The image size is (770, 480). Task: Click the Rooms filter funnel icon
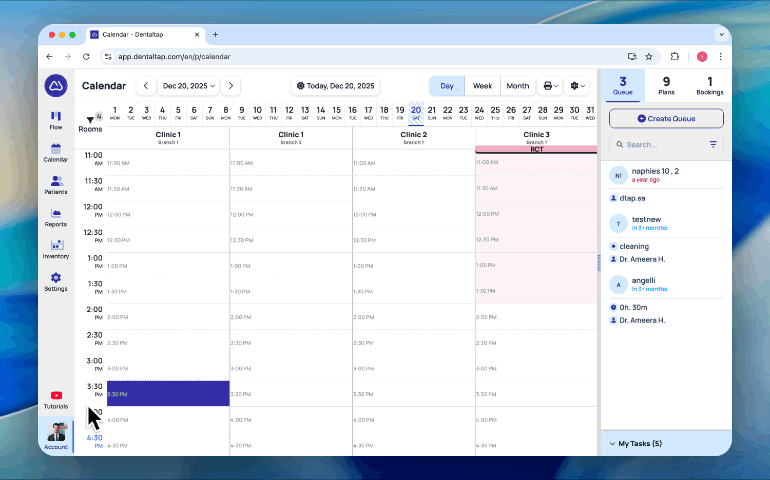click(89, 119)
